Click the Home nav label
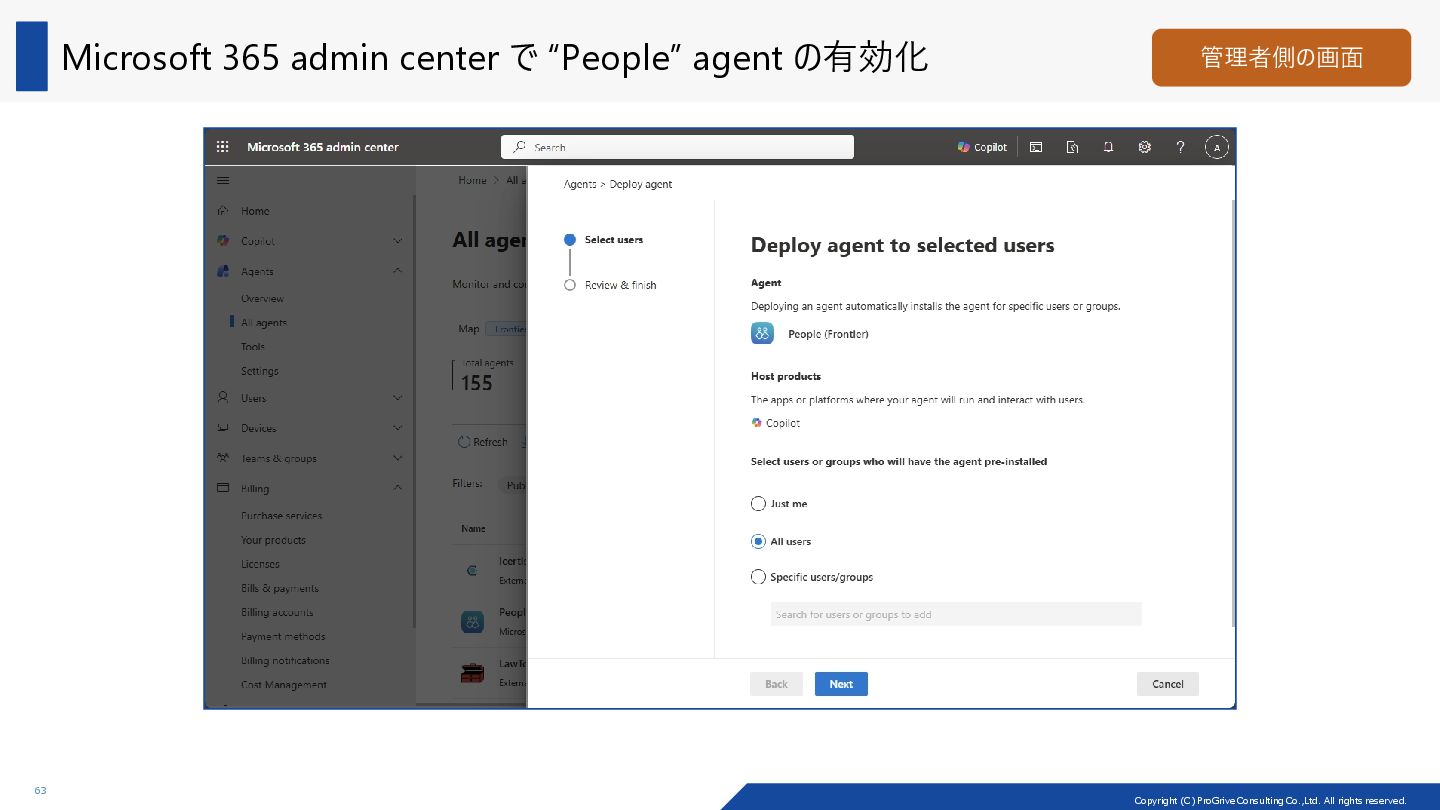1440x810 pixels. click(255, 211)
